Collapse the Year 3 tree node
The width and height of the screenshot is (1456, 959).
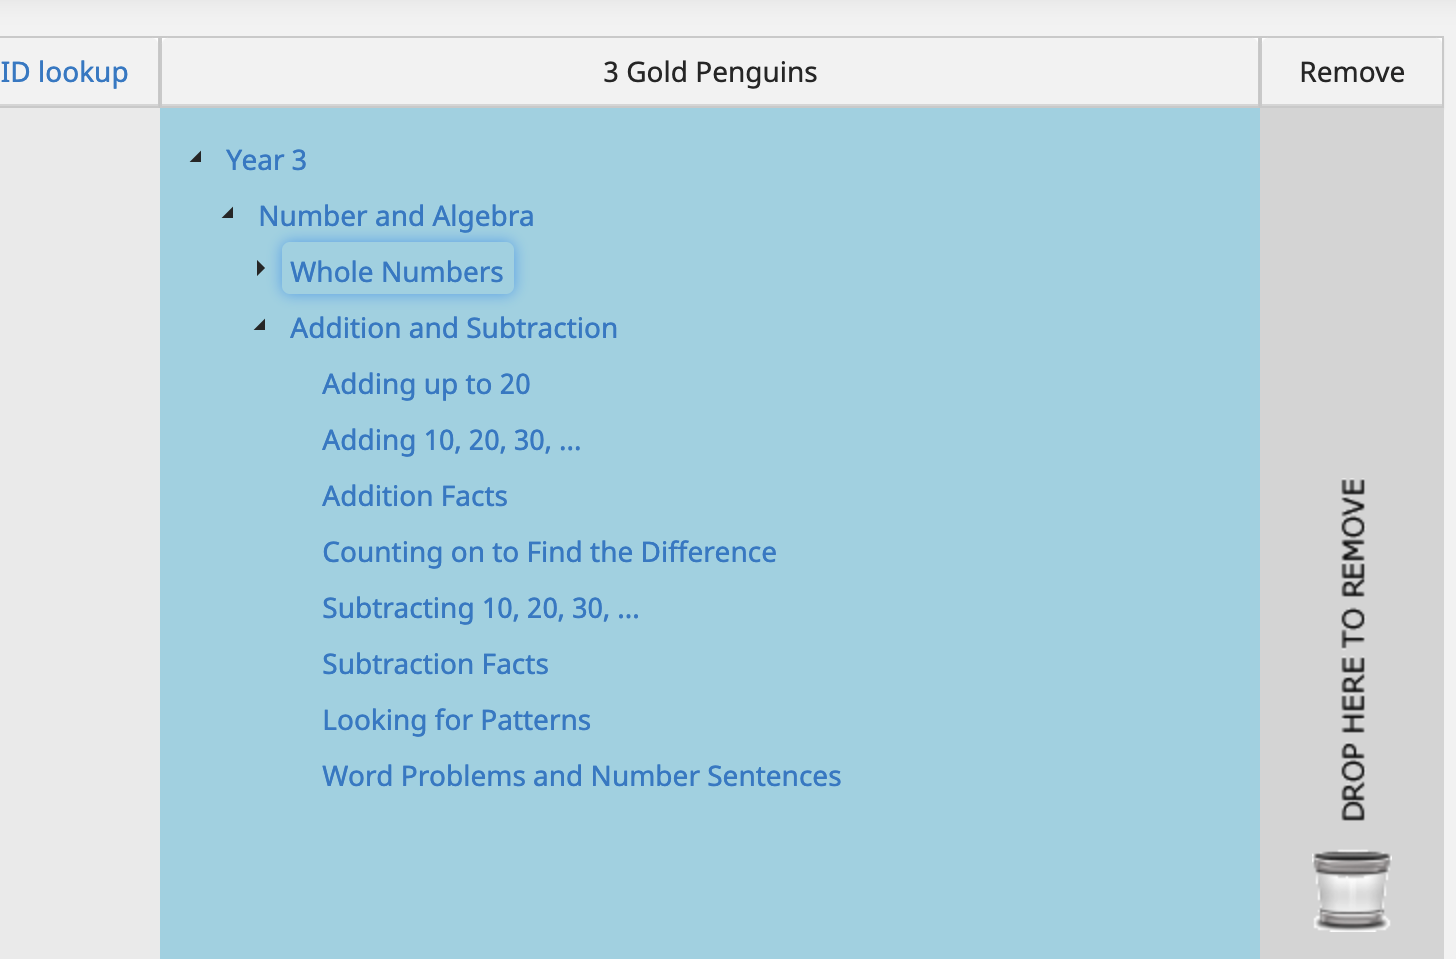(x=197, y=157)
